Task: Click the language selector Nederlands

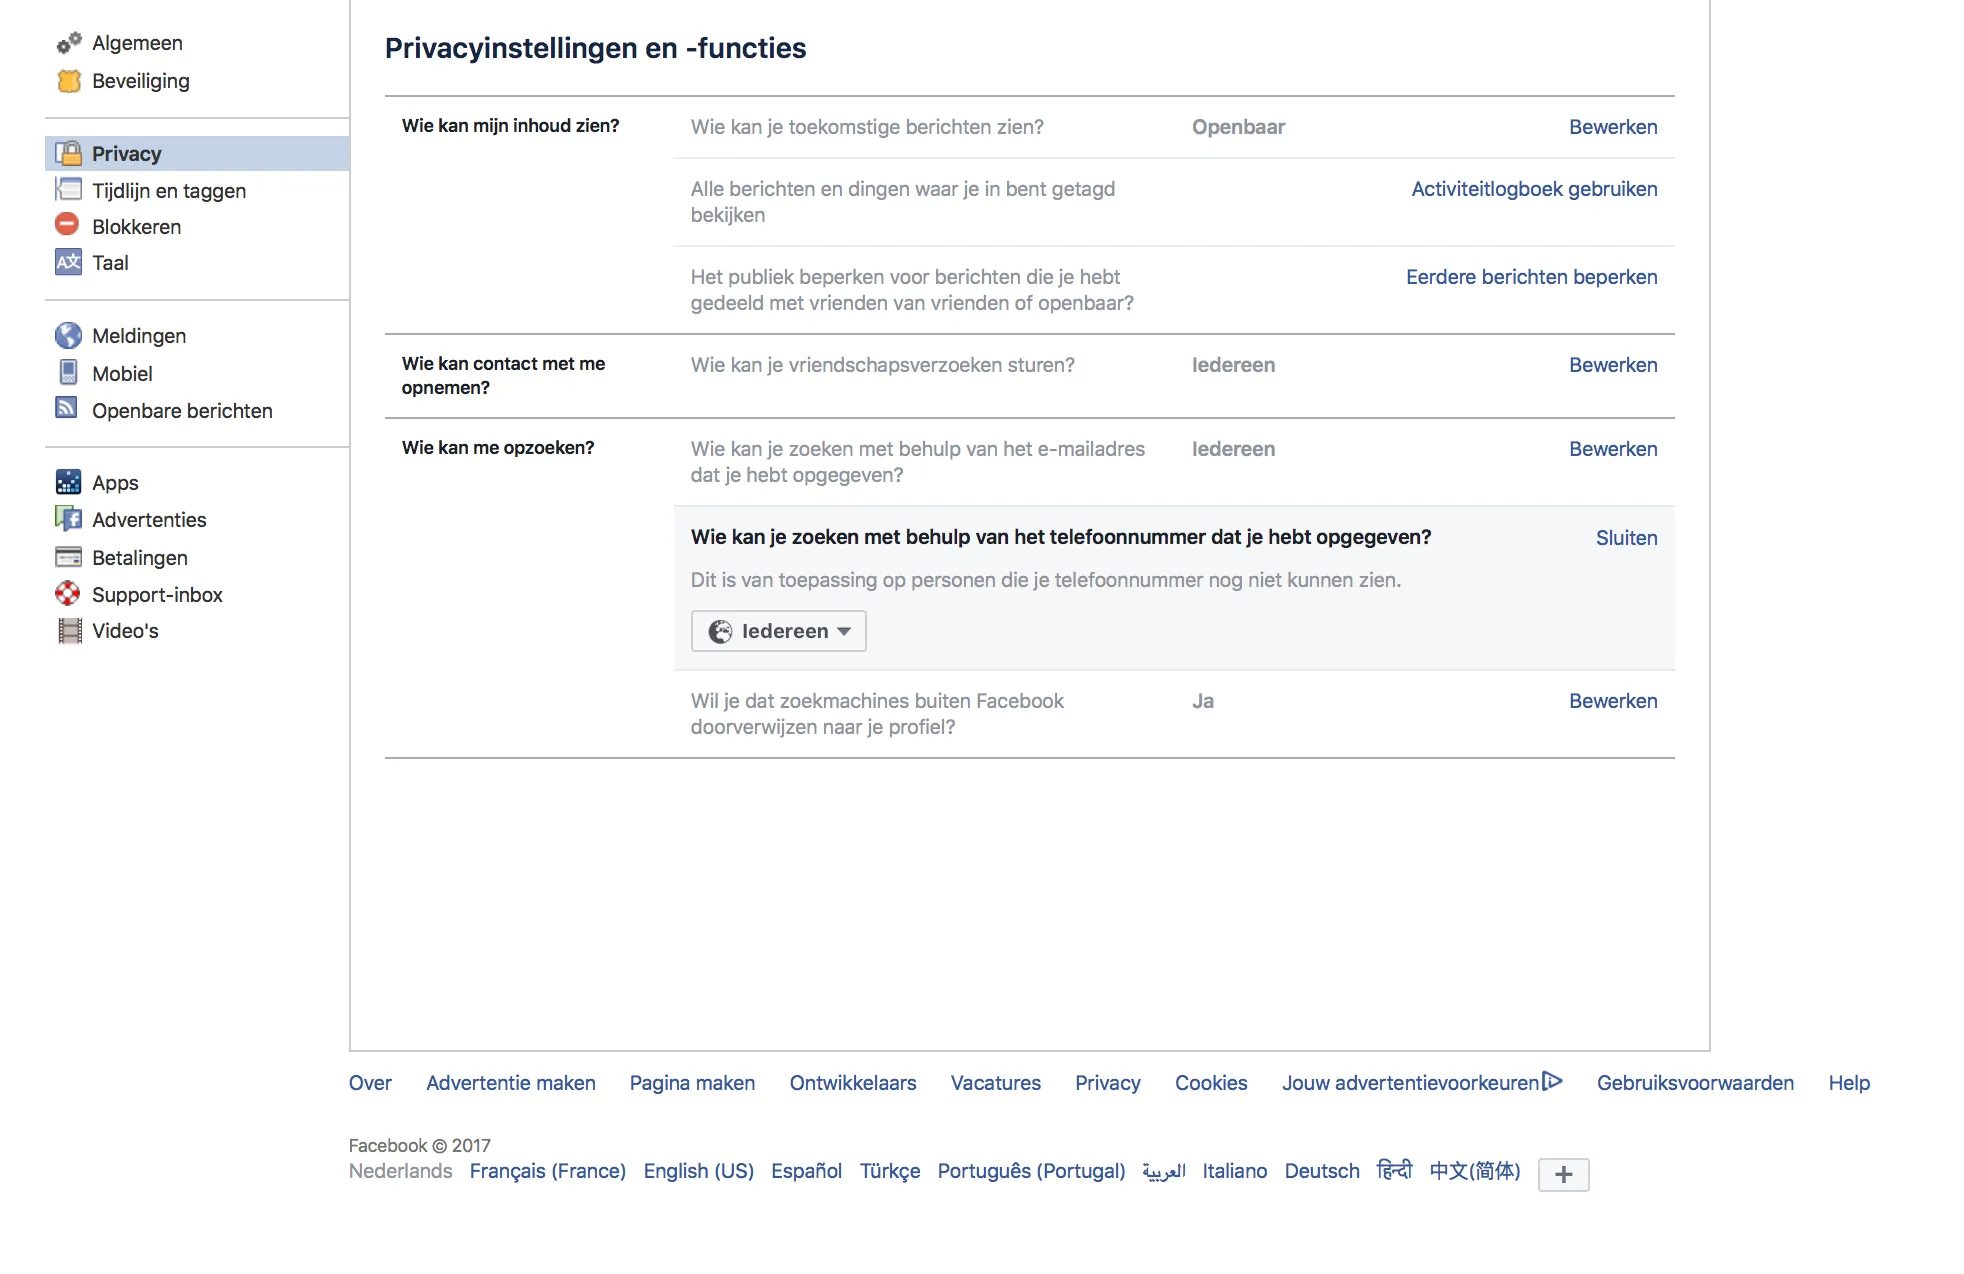Action: (x=401, y=1171)
